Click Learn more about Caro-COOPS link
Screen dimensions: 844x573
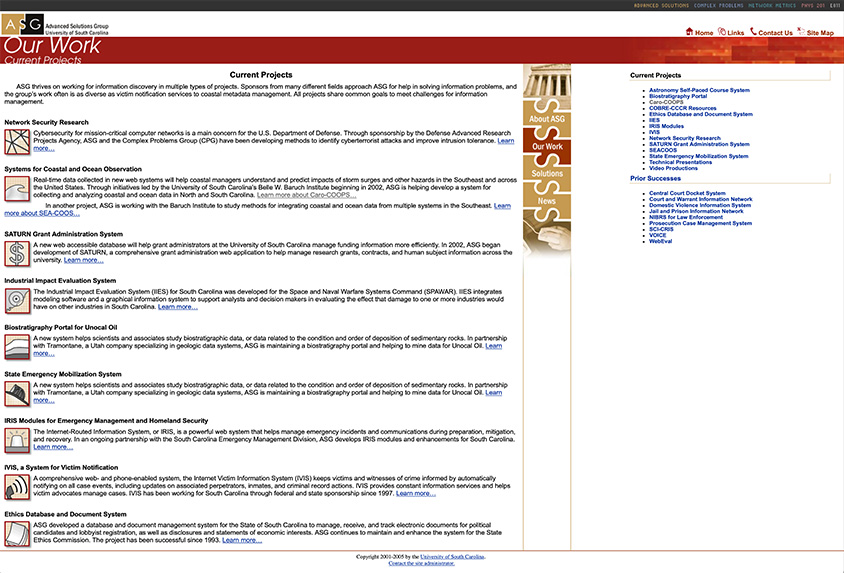306,195
